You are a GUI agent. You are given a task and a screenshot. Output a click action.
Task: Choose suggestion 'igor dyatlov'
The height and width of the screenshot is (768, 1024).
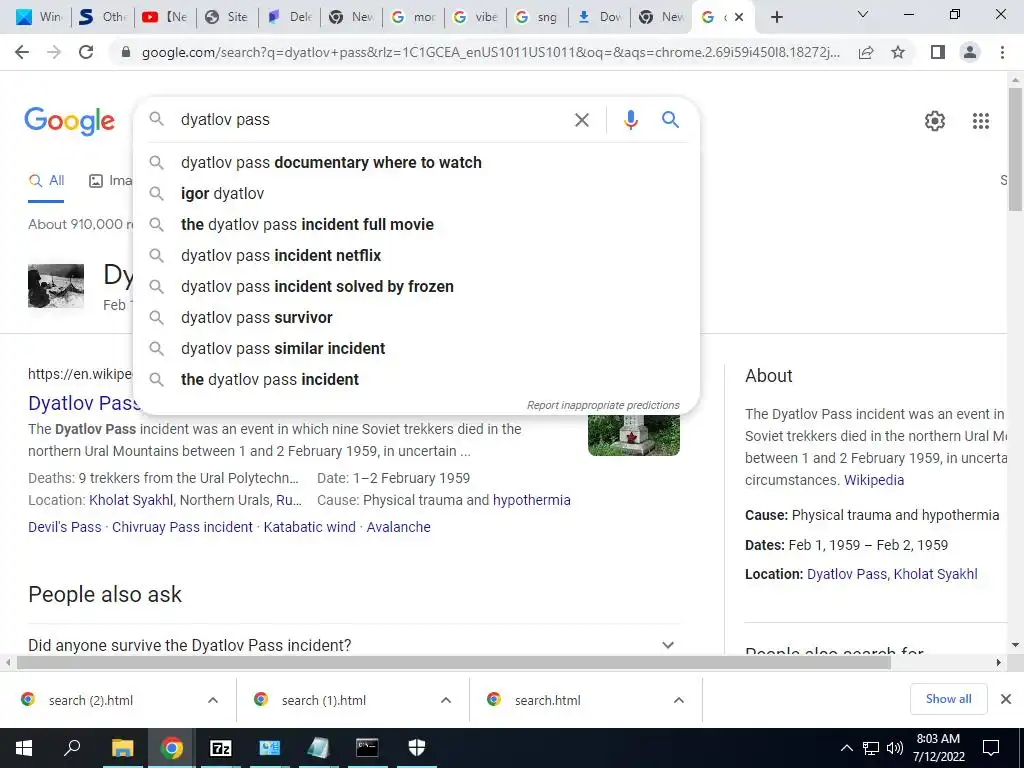click(x=417, y=193)
